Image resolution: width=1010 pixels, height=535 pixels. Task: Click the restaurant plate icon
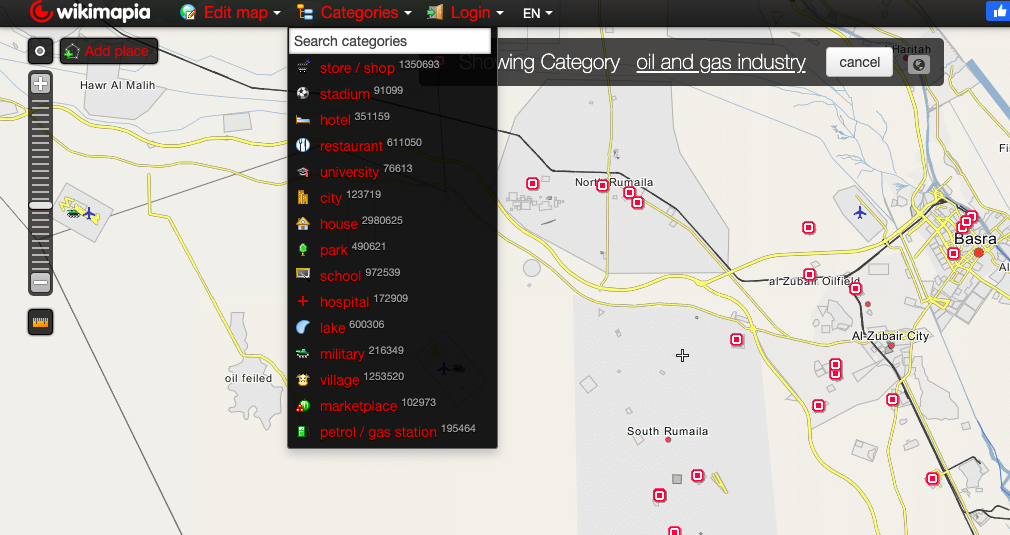(x=303, y=145)
